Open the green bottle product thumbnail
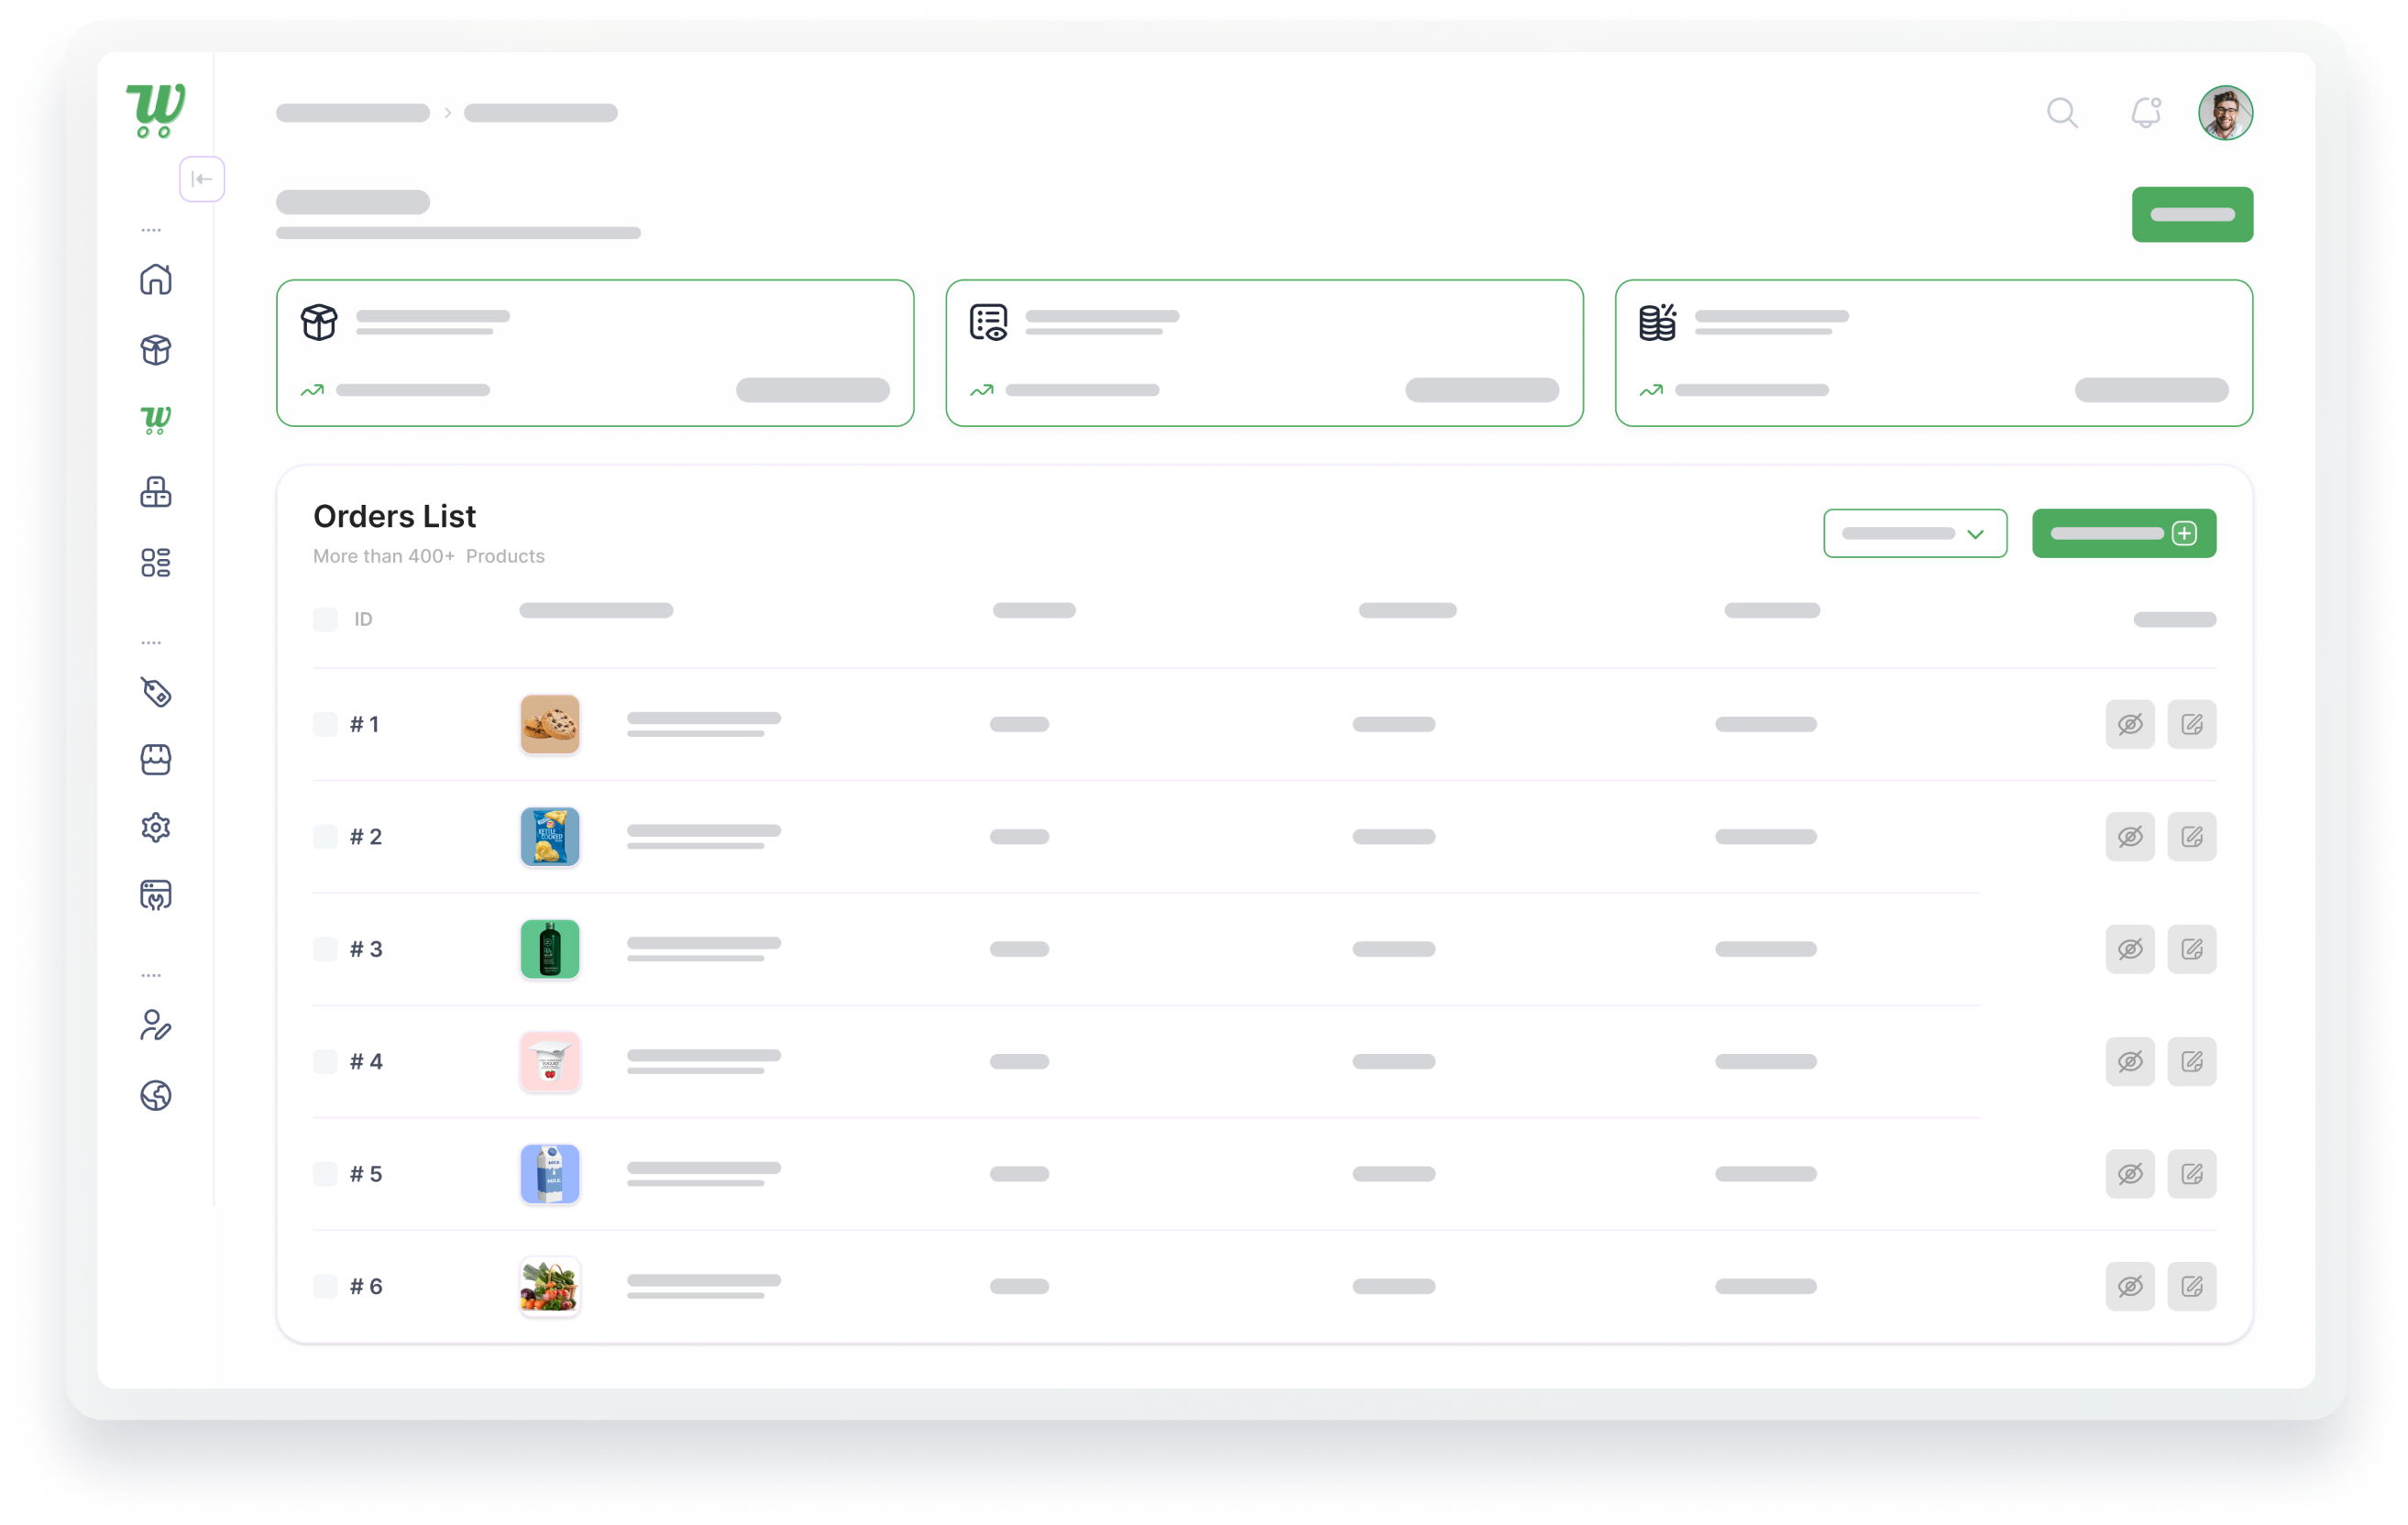2408x1525 pixels. [550, 949]
